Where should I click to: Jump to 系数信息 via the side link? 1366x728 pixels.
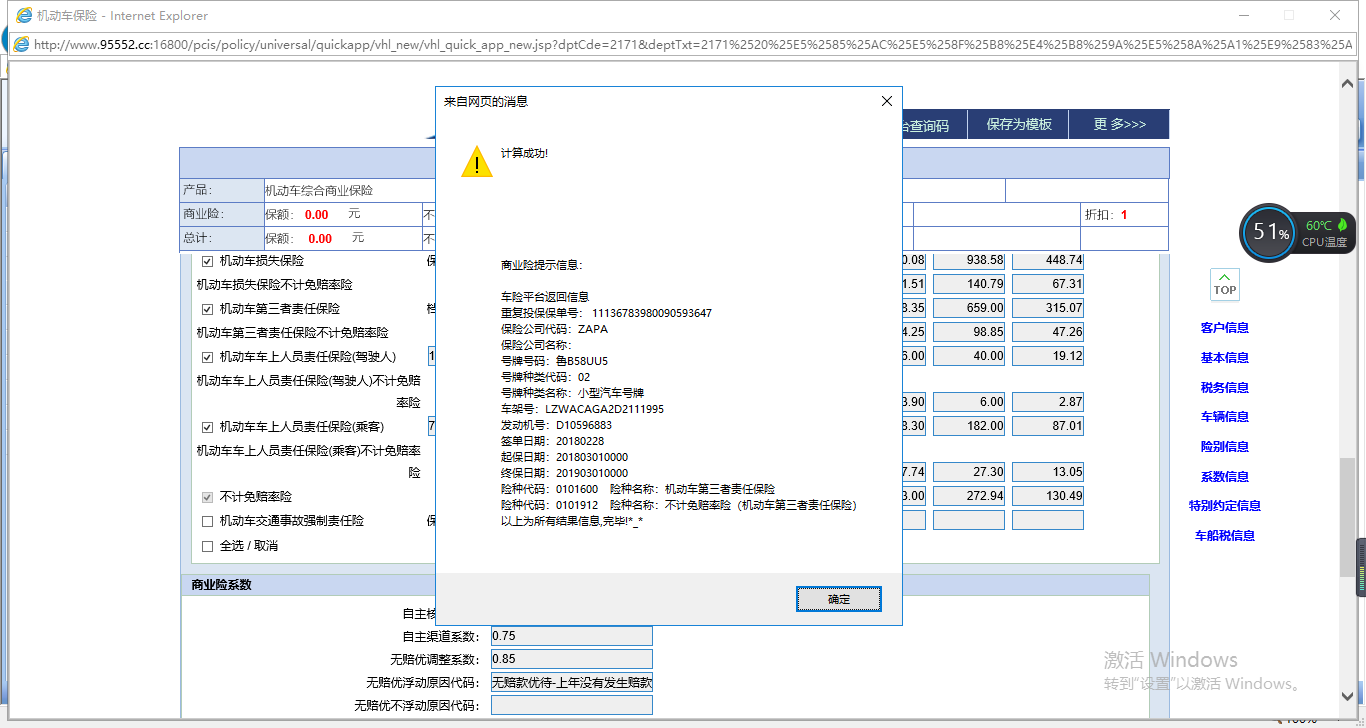[x=1225, y=477]
